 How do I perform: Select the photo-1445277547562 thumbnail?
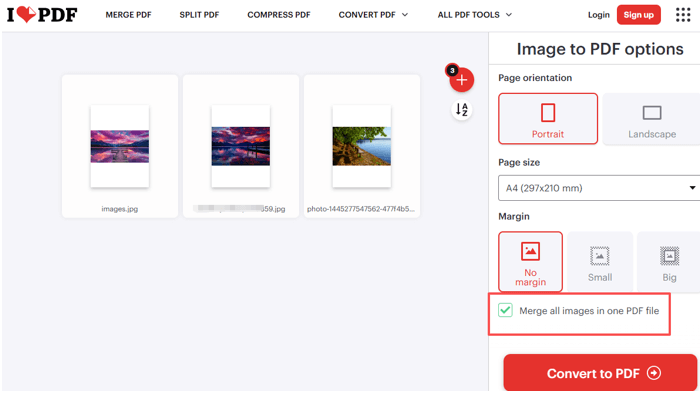[x=362, y=146]
